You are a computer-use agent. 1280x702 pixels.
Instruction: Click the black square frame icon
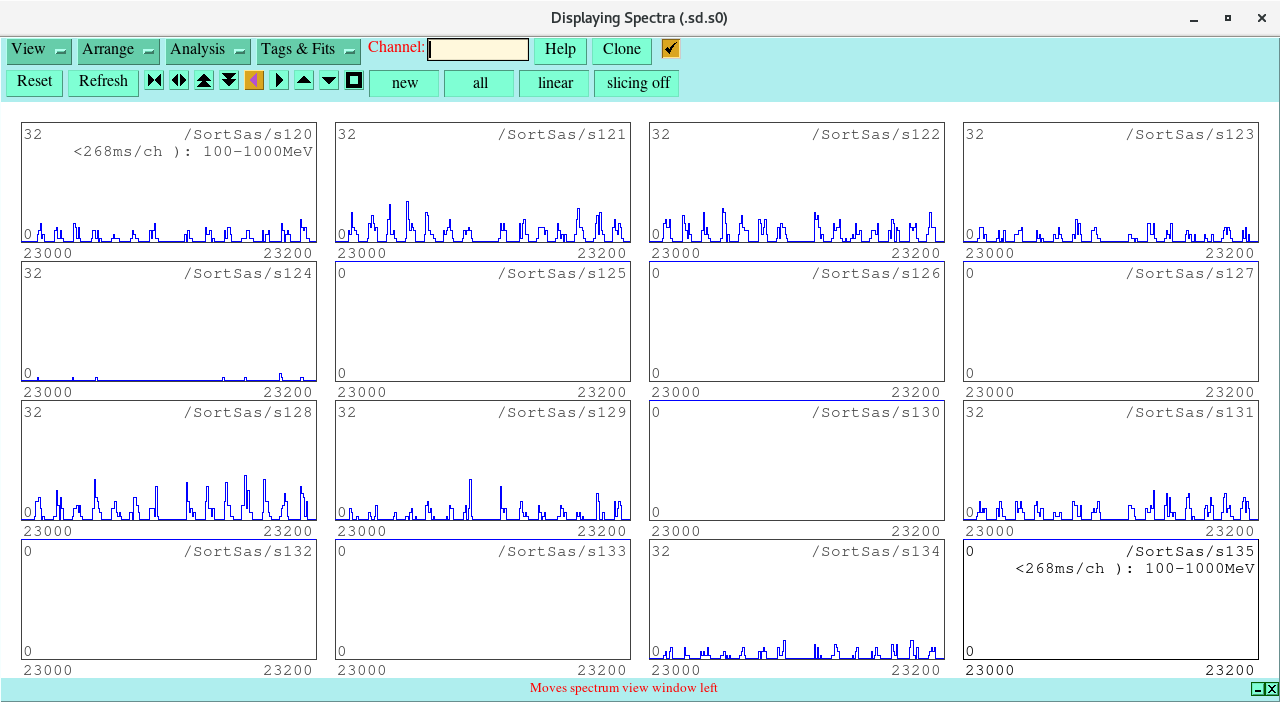pyautogui.click(x=354, y=81)
